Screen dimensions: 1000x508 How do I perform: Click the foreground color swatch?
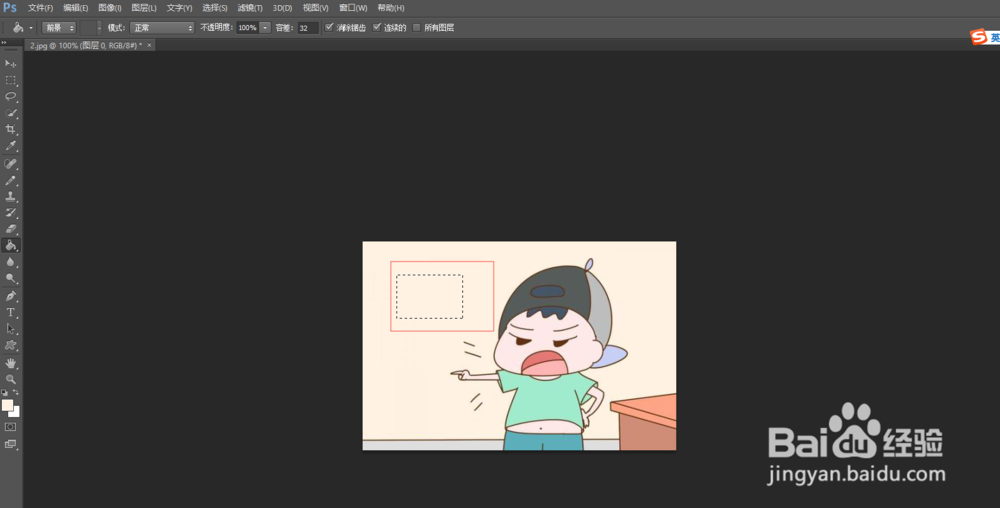[8, 405]
